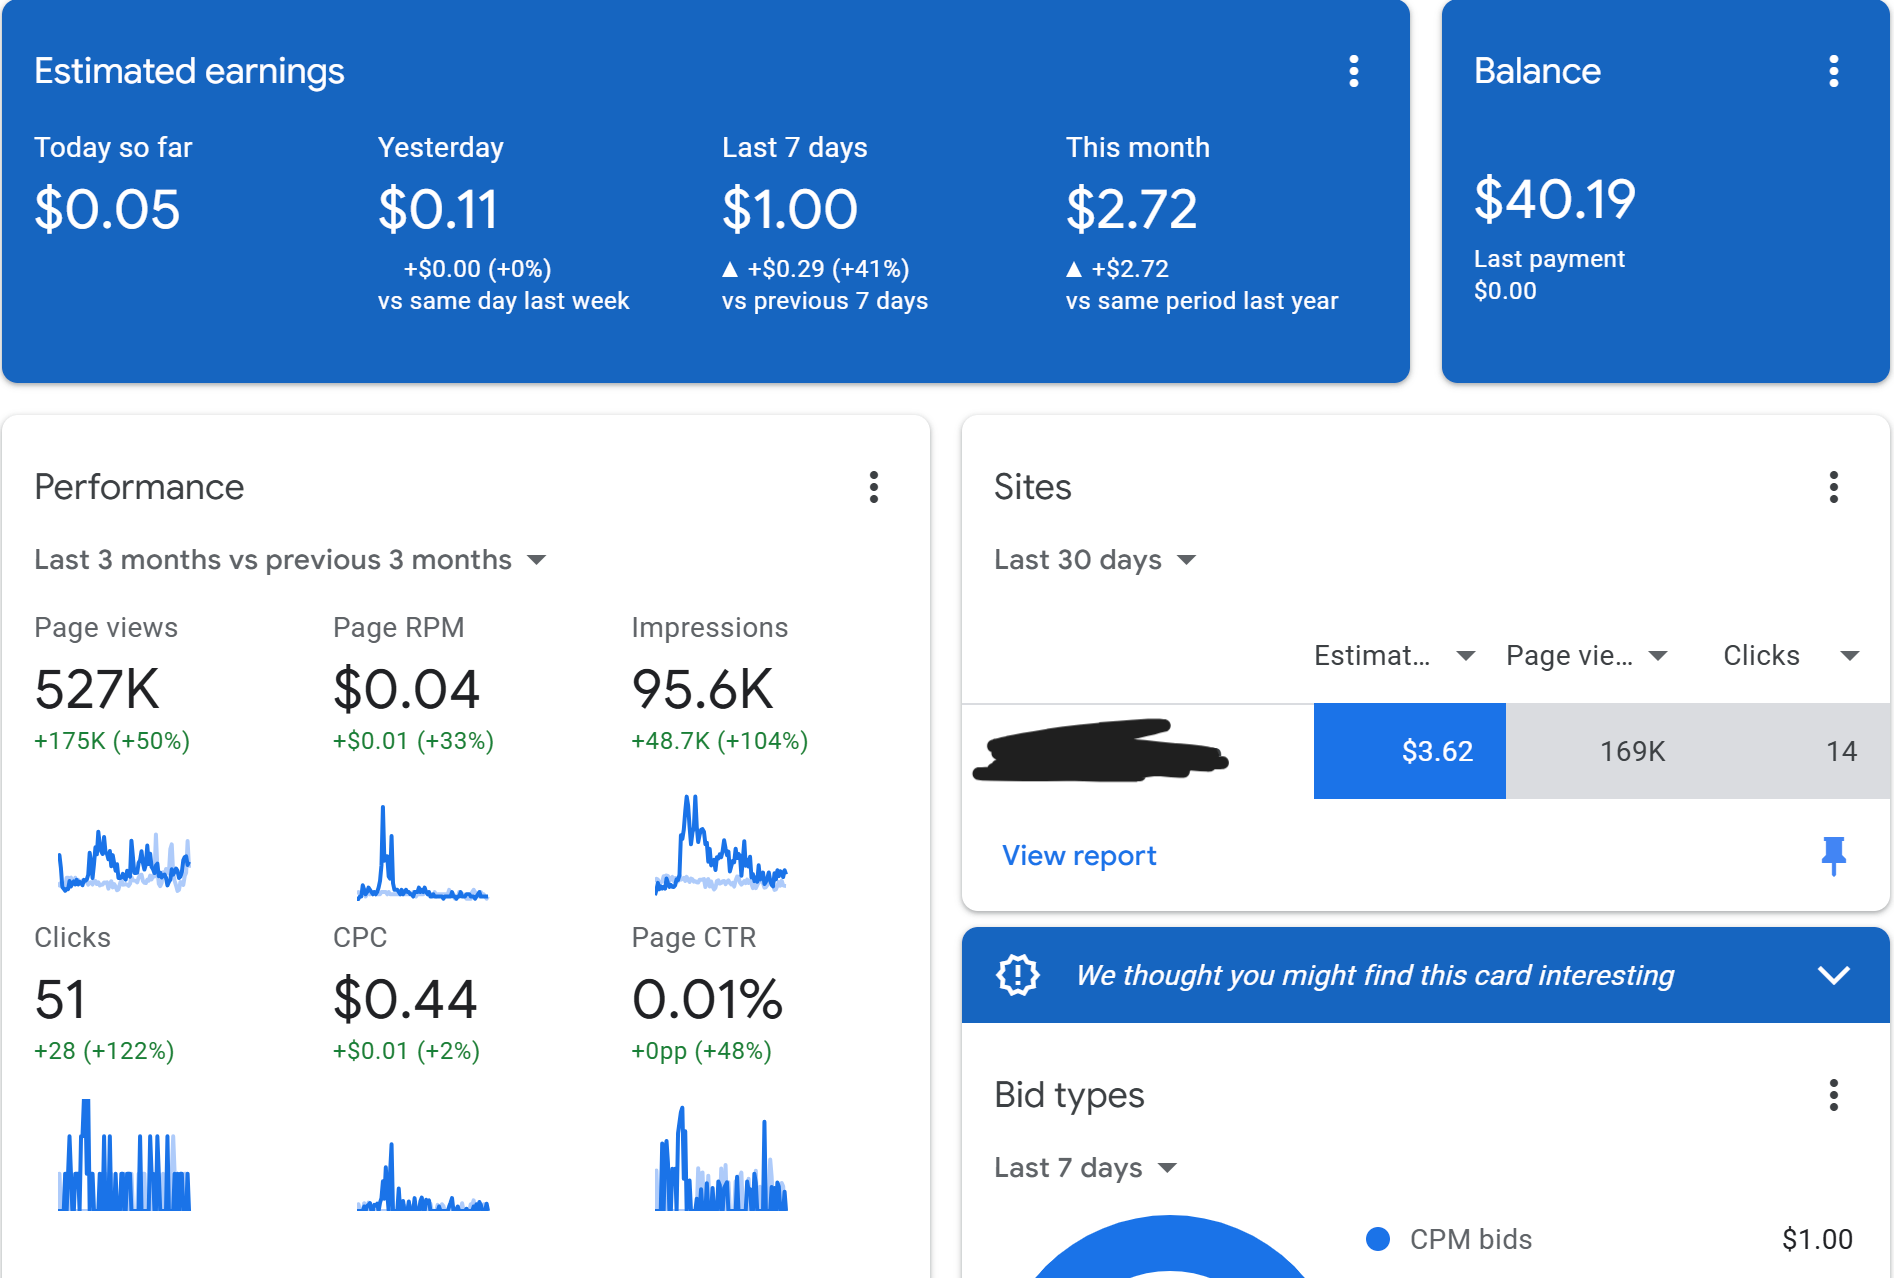Click Last payment $0.00 text
Screen dimensions: 1894x1278
pyautogui.click(x=1549, y=275)
